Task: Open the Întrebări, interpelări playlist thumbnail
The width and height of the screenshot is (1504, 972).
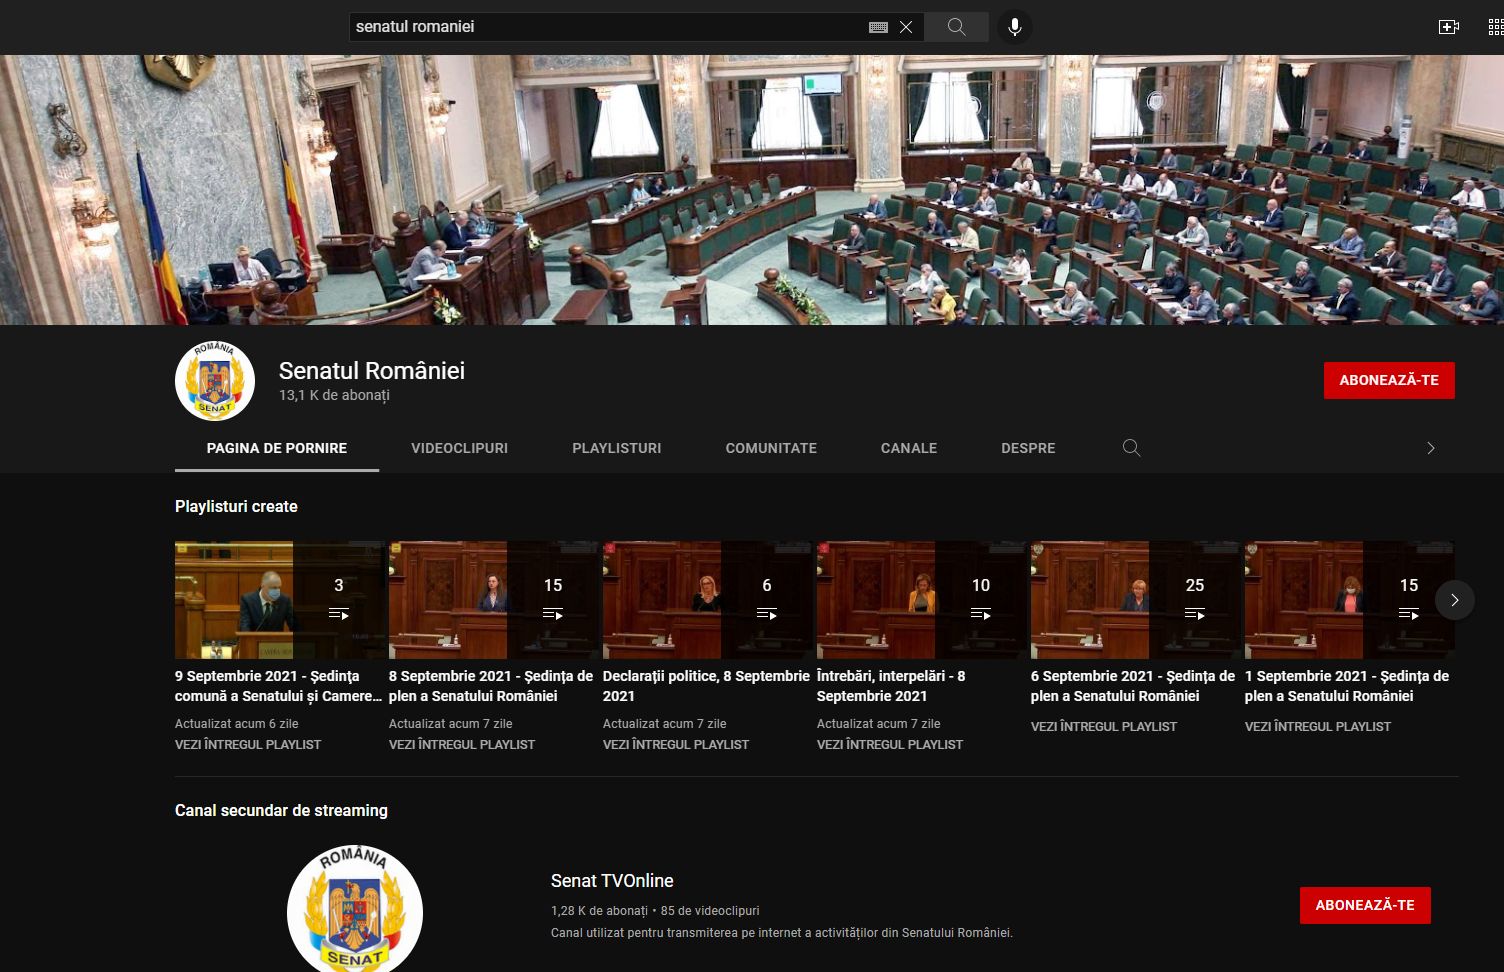Action: point(922,600)
